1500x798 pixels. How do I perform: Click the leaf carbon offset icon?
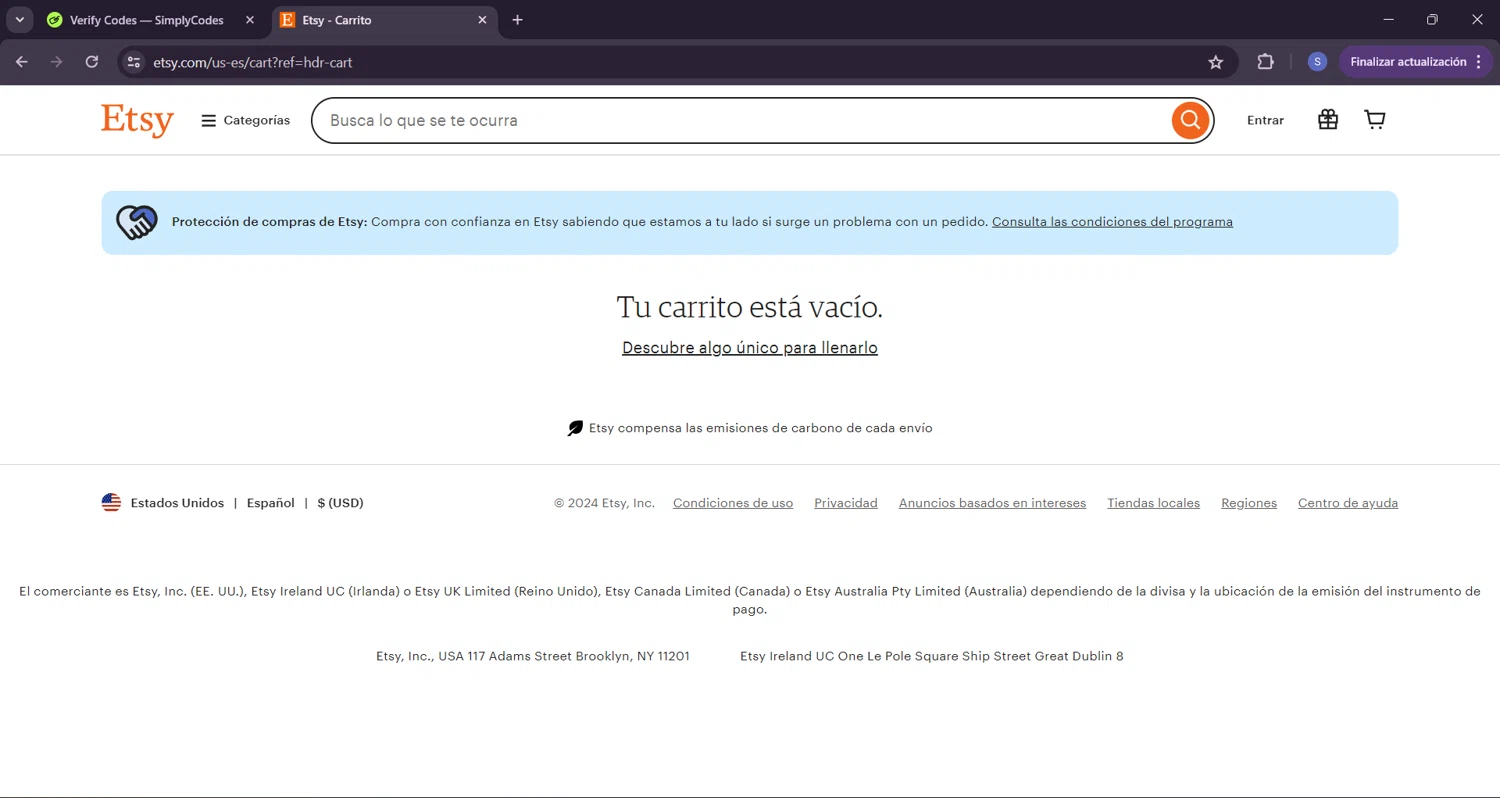575,428
